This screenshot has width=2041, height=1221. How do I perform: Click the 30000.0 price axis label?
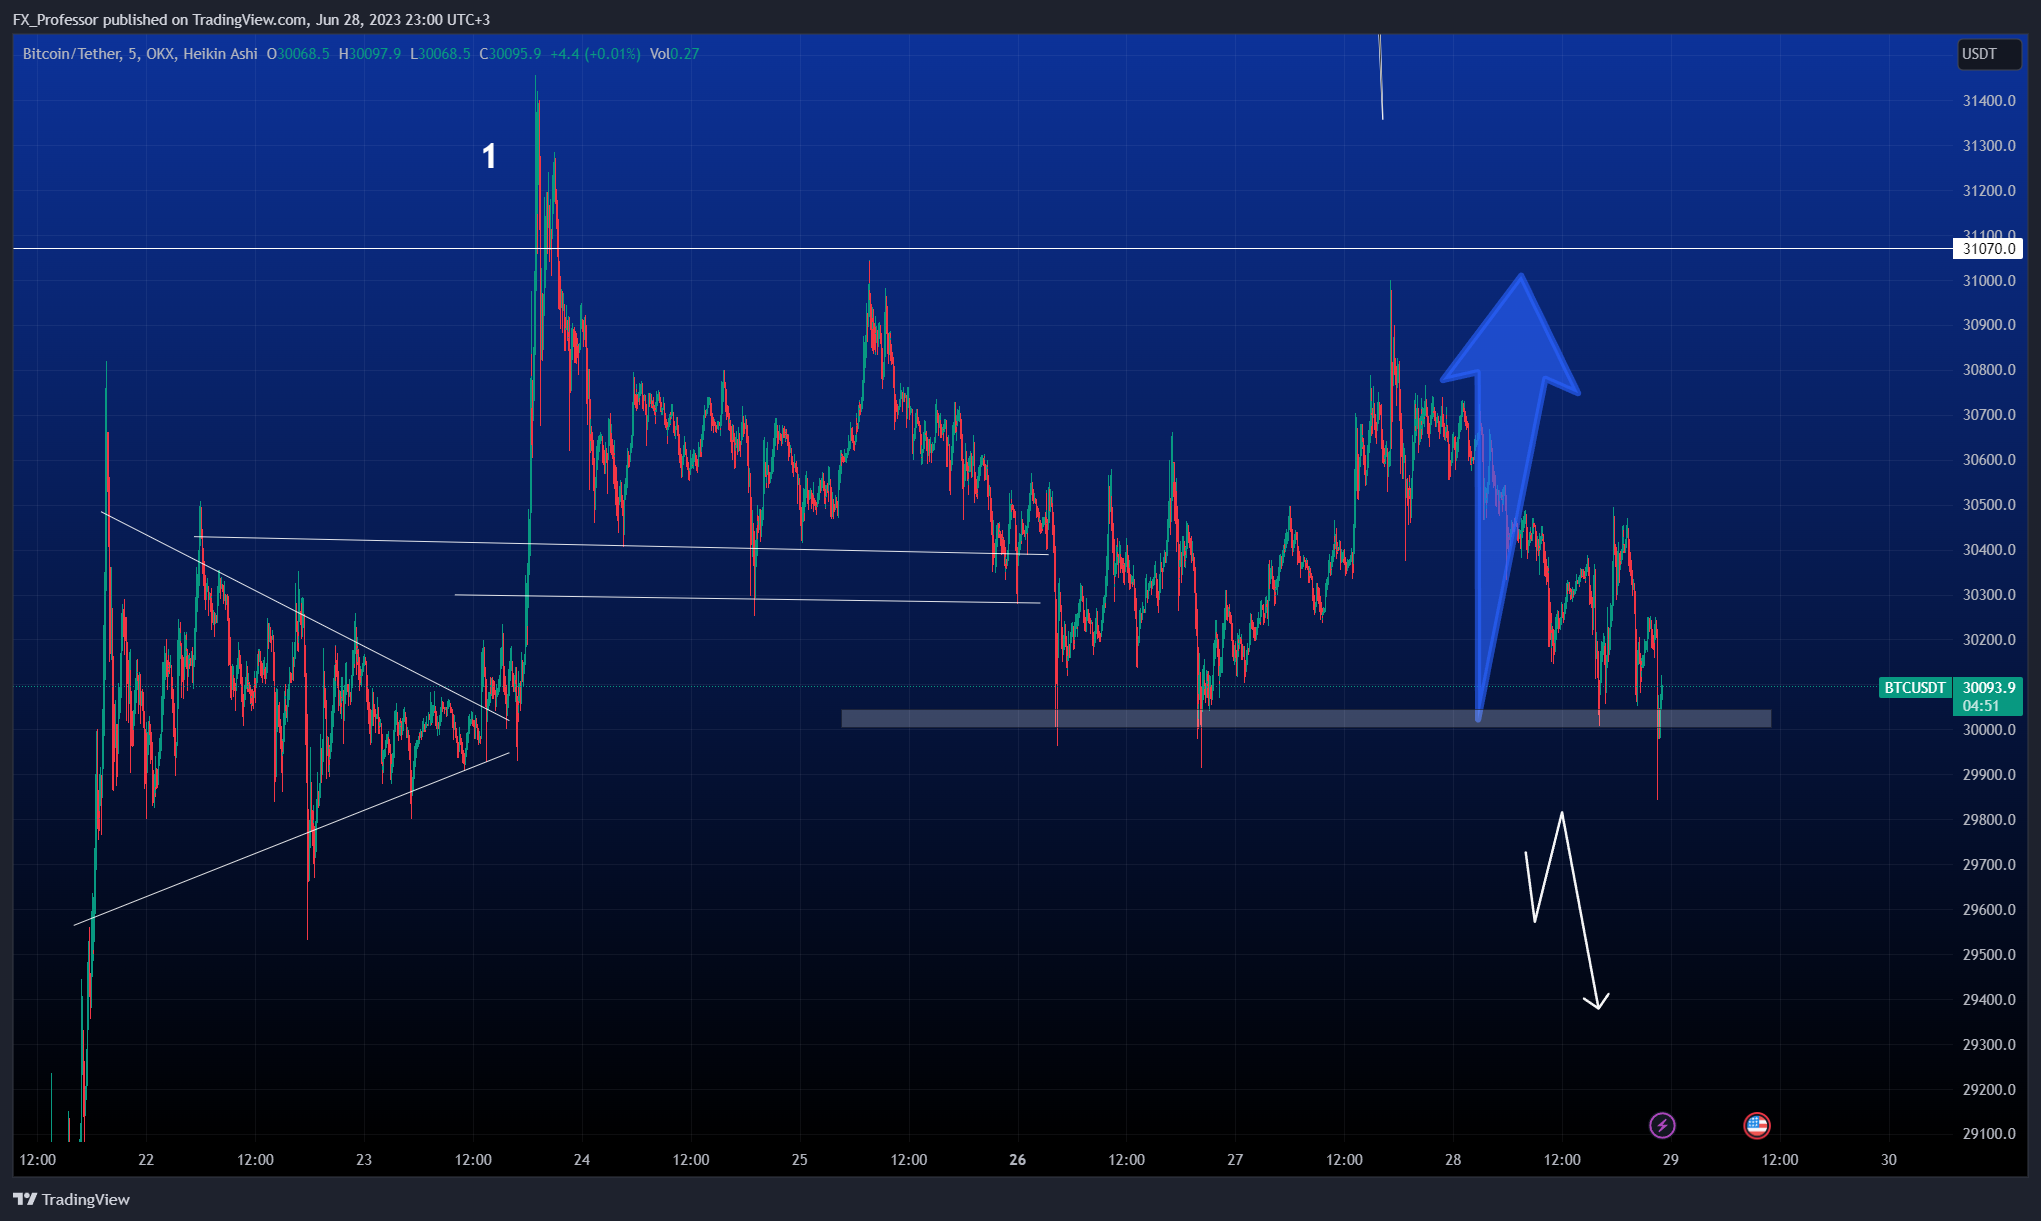click(1989, 730)
